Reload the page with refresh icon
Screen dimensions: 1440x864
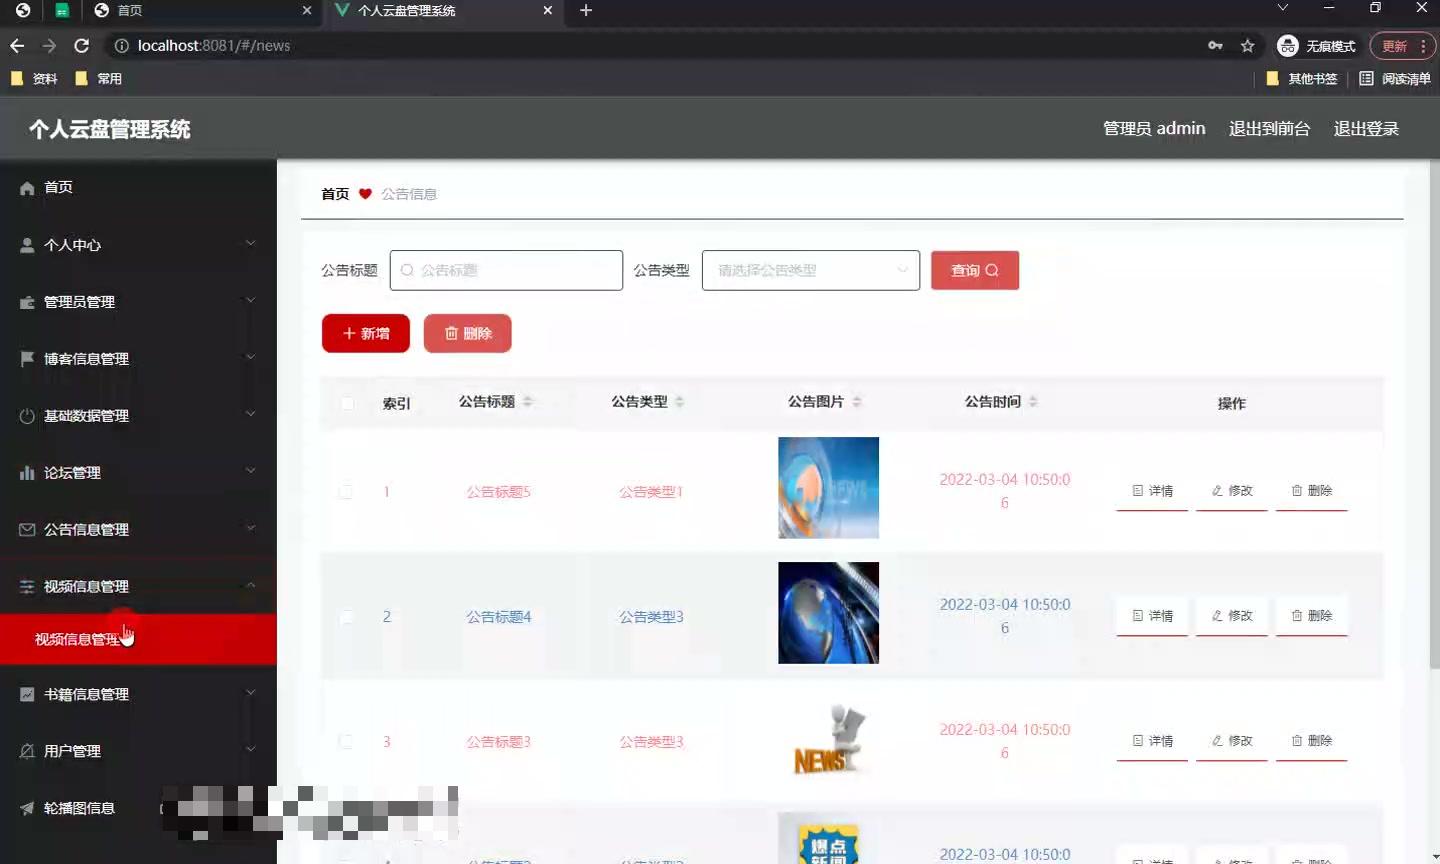(82, 46)
